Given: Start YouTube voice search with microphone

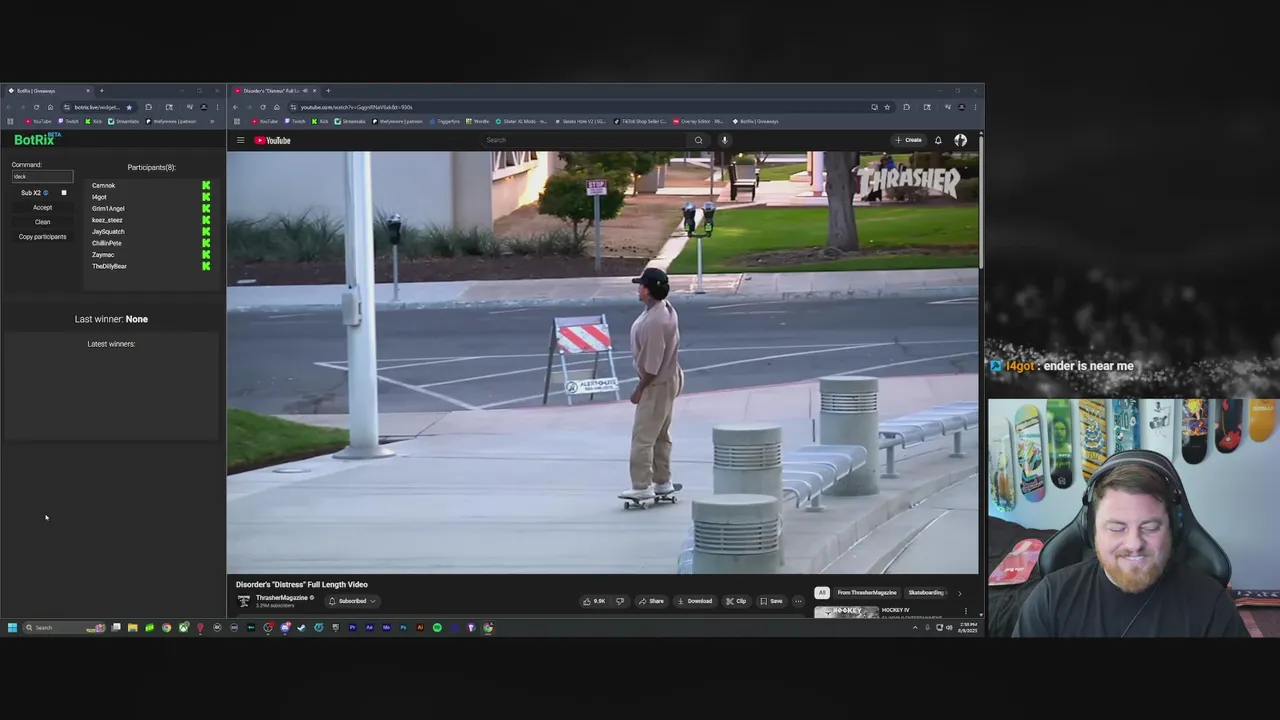Looking at the screenshot, I should point(724,140).
